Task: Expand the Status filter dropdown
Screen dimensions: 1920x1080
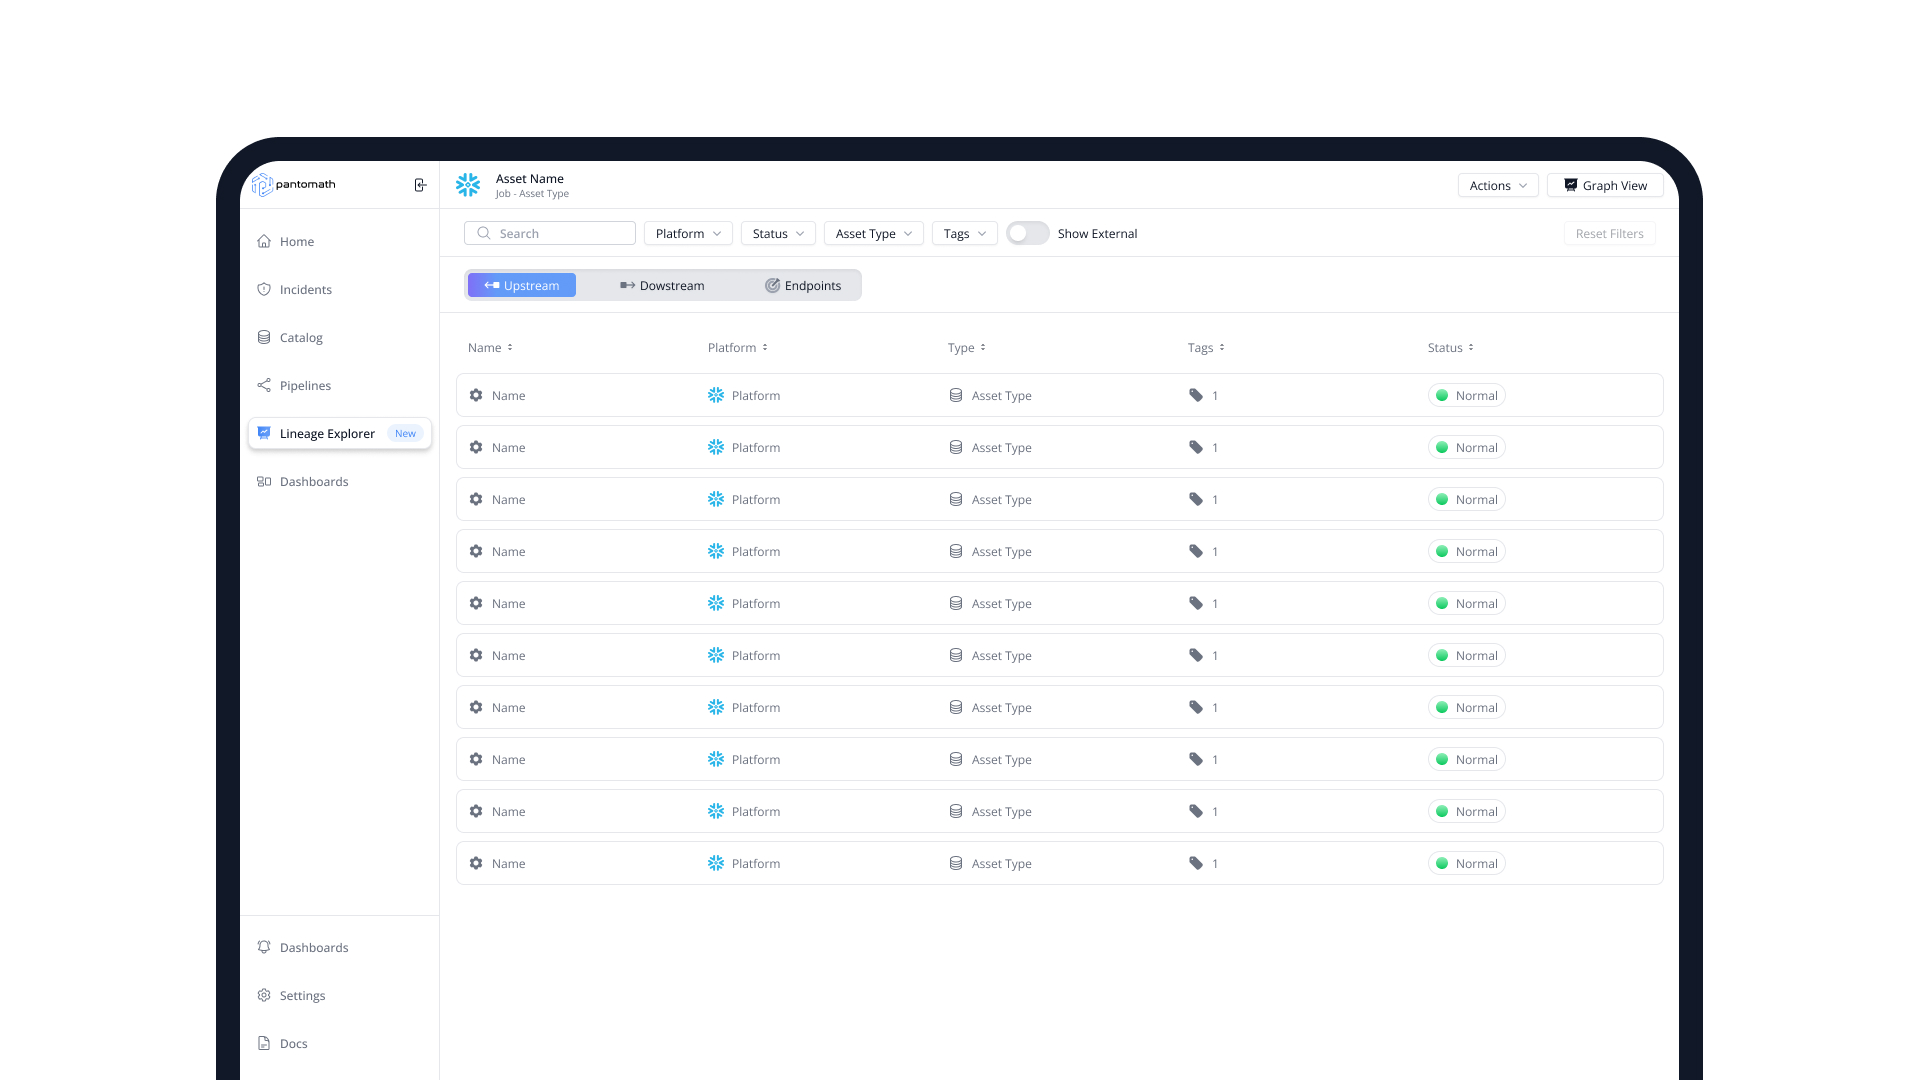Action: [778, 233]
